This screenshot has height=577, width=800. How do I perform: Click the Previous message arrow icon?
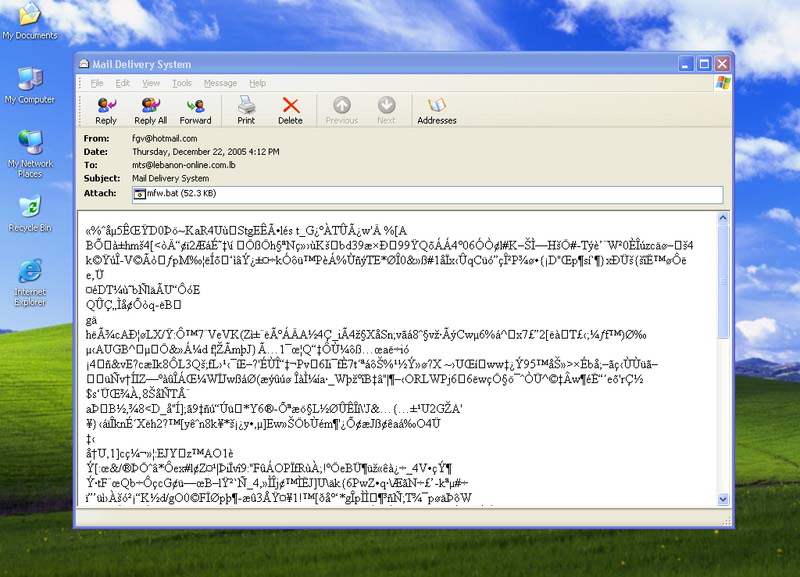coord(342,105)
